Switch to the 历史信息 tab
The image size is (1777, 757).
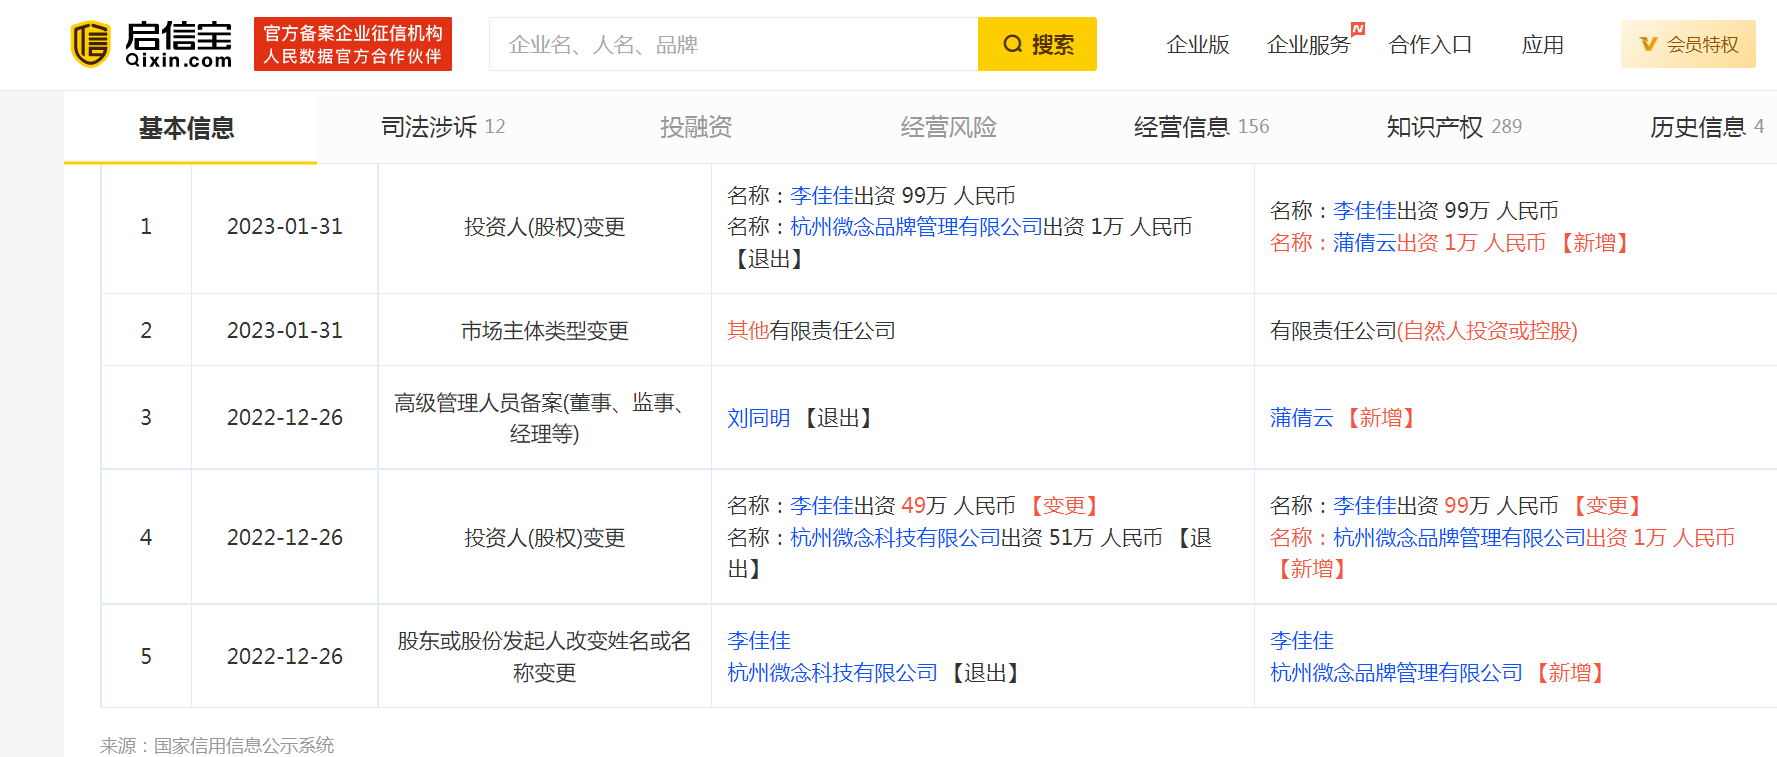pos(1707,127)
